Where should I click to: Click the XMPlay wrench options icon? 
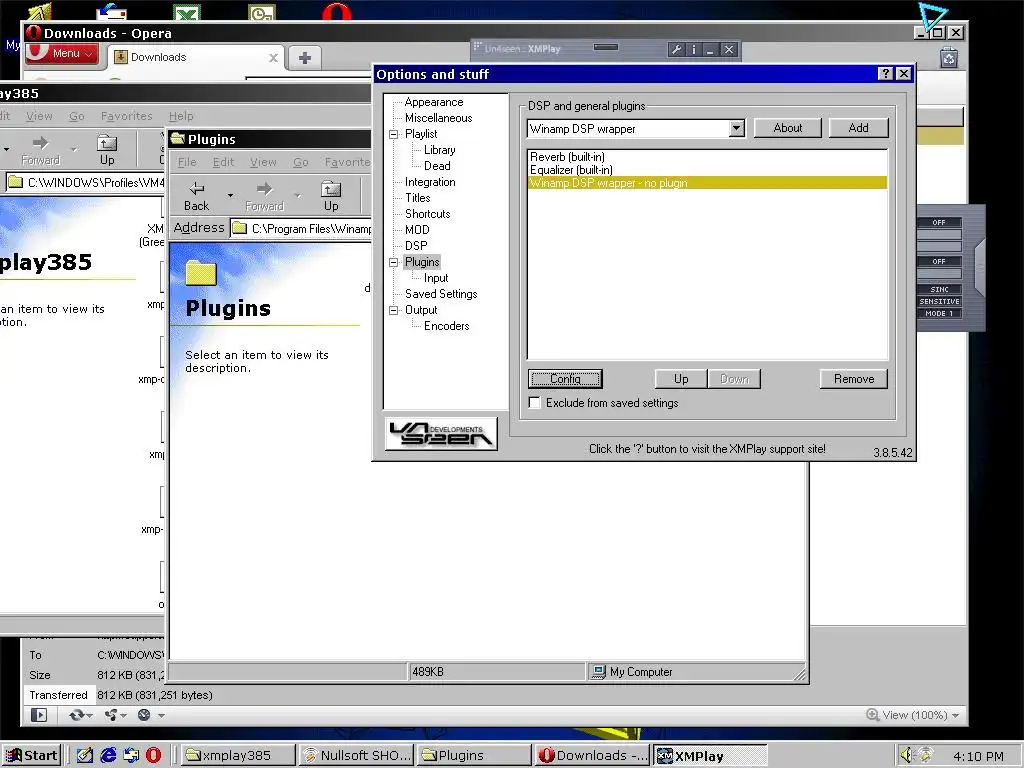tap(677, 50)
